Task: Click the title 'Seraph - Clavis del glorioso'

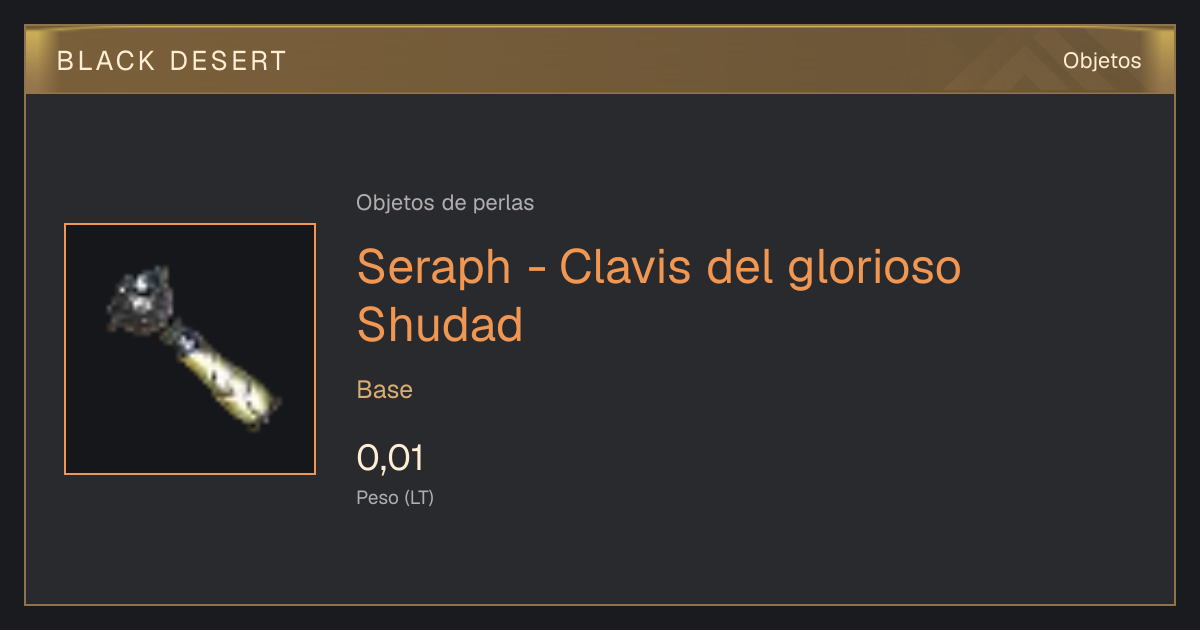Action: tap(659, 266)
